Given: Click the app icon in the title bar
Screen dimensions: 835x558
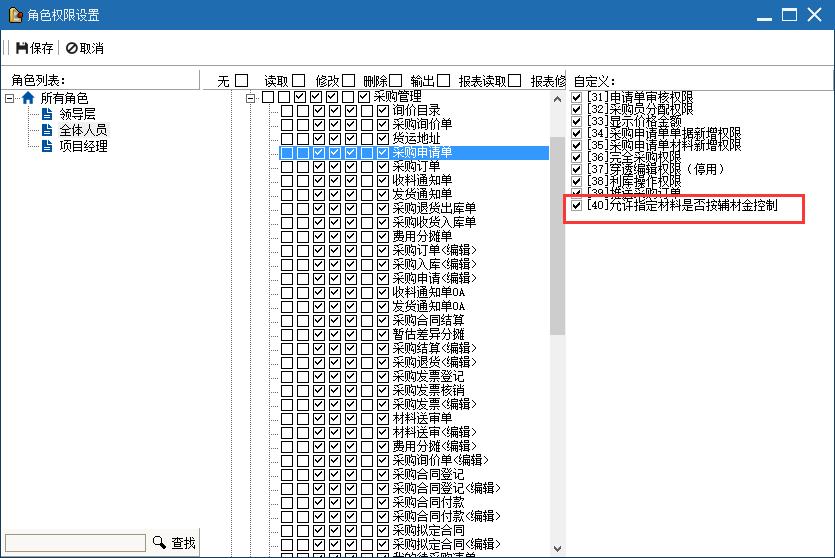Looking at the screenshot, I should click(14, 16).
